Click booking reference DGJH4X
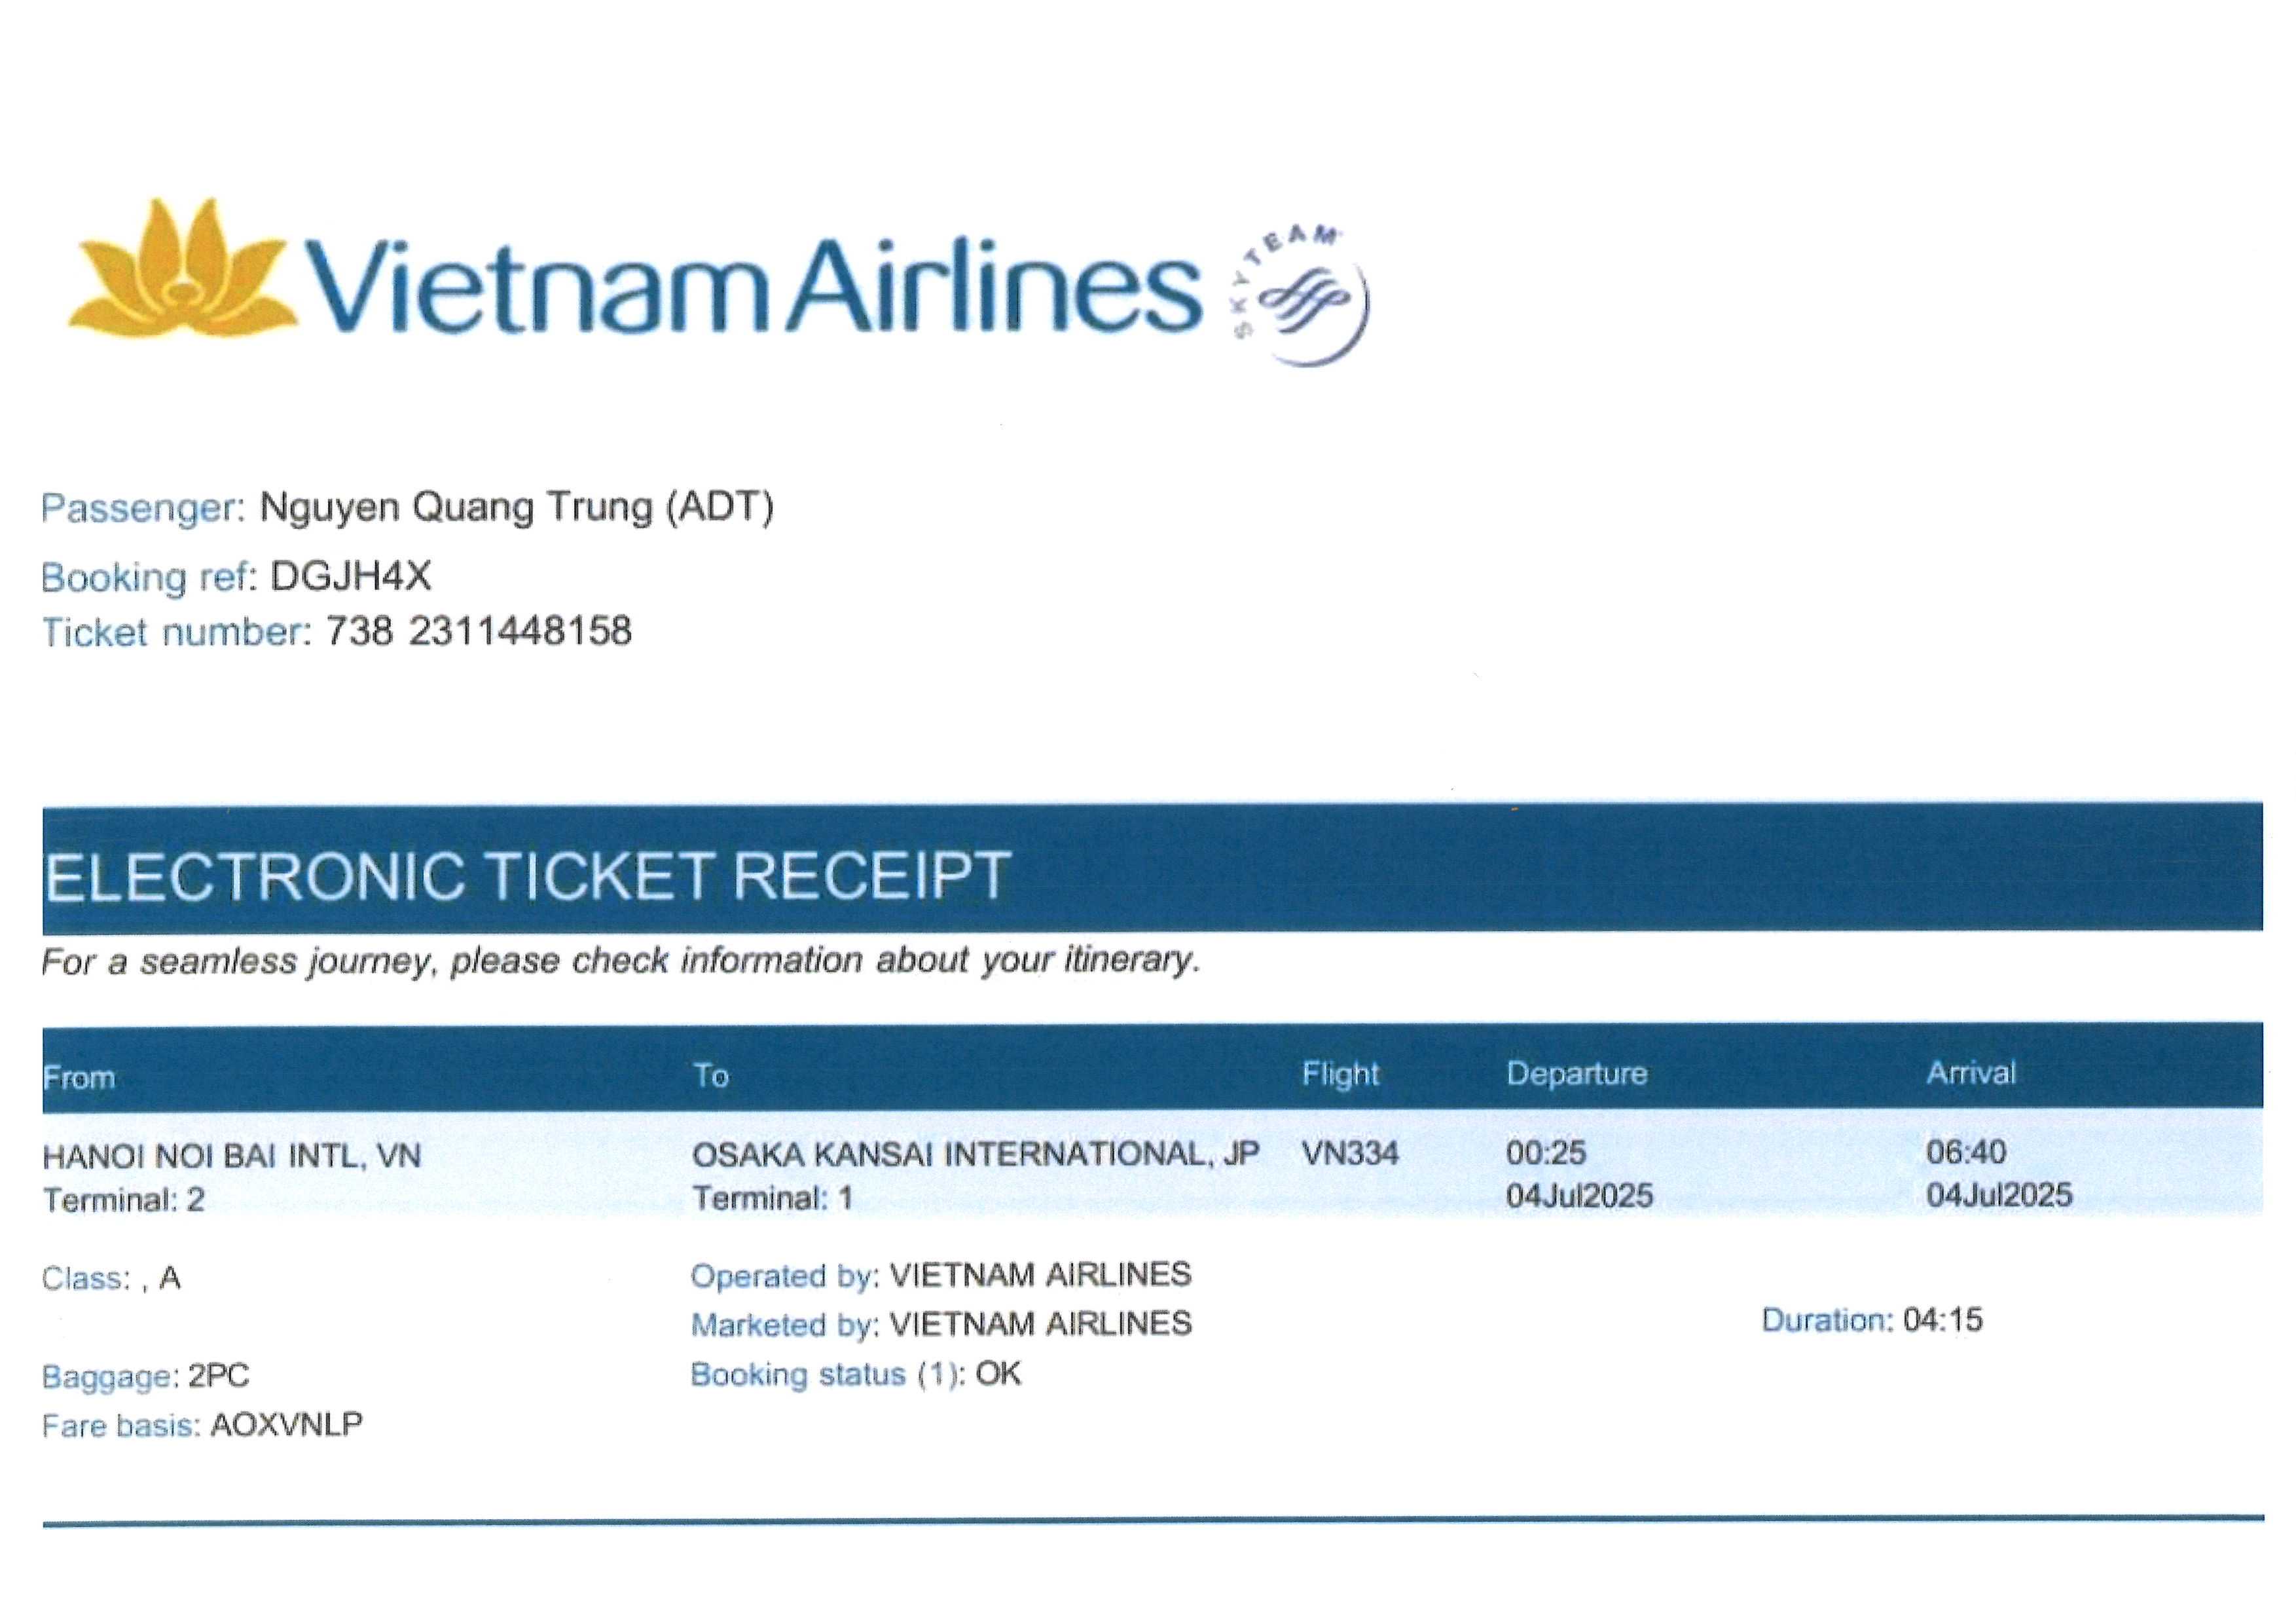Screen dimensions: 2296x1624 [351, 577]
